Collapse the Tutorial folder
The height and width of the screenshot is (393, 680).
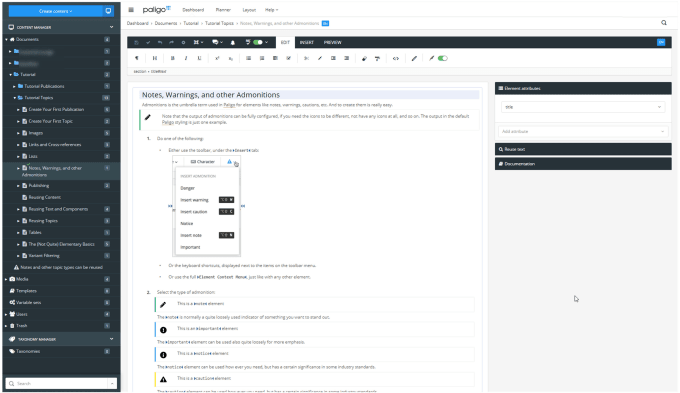[11, 75]
